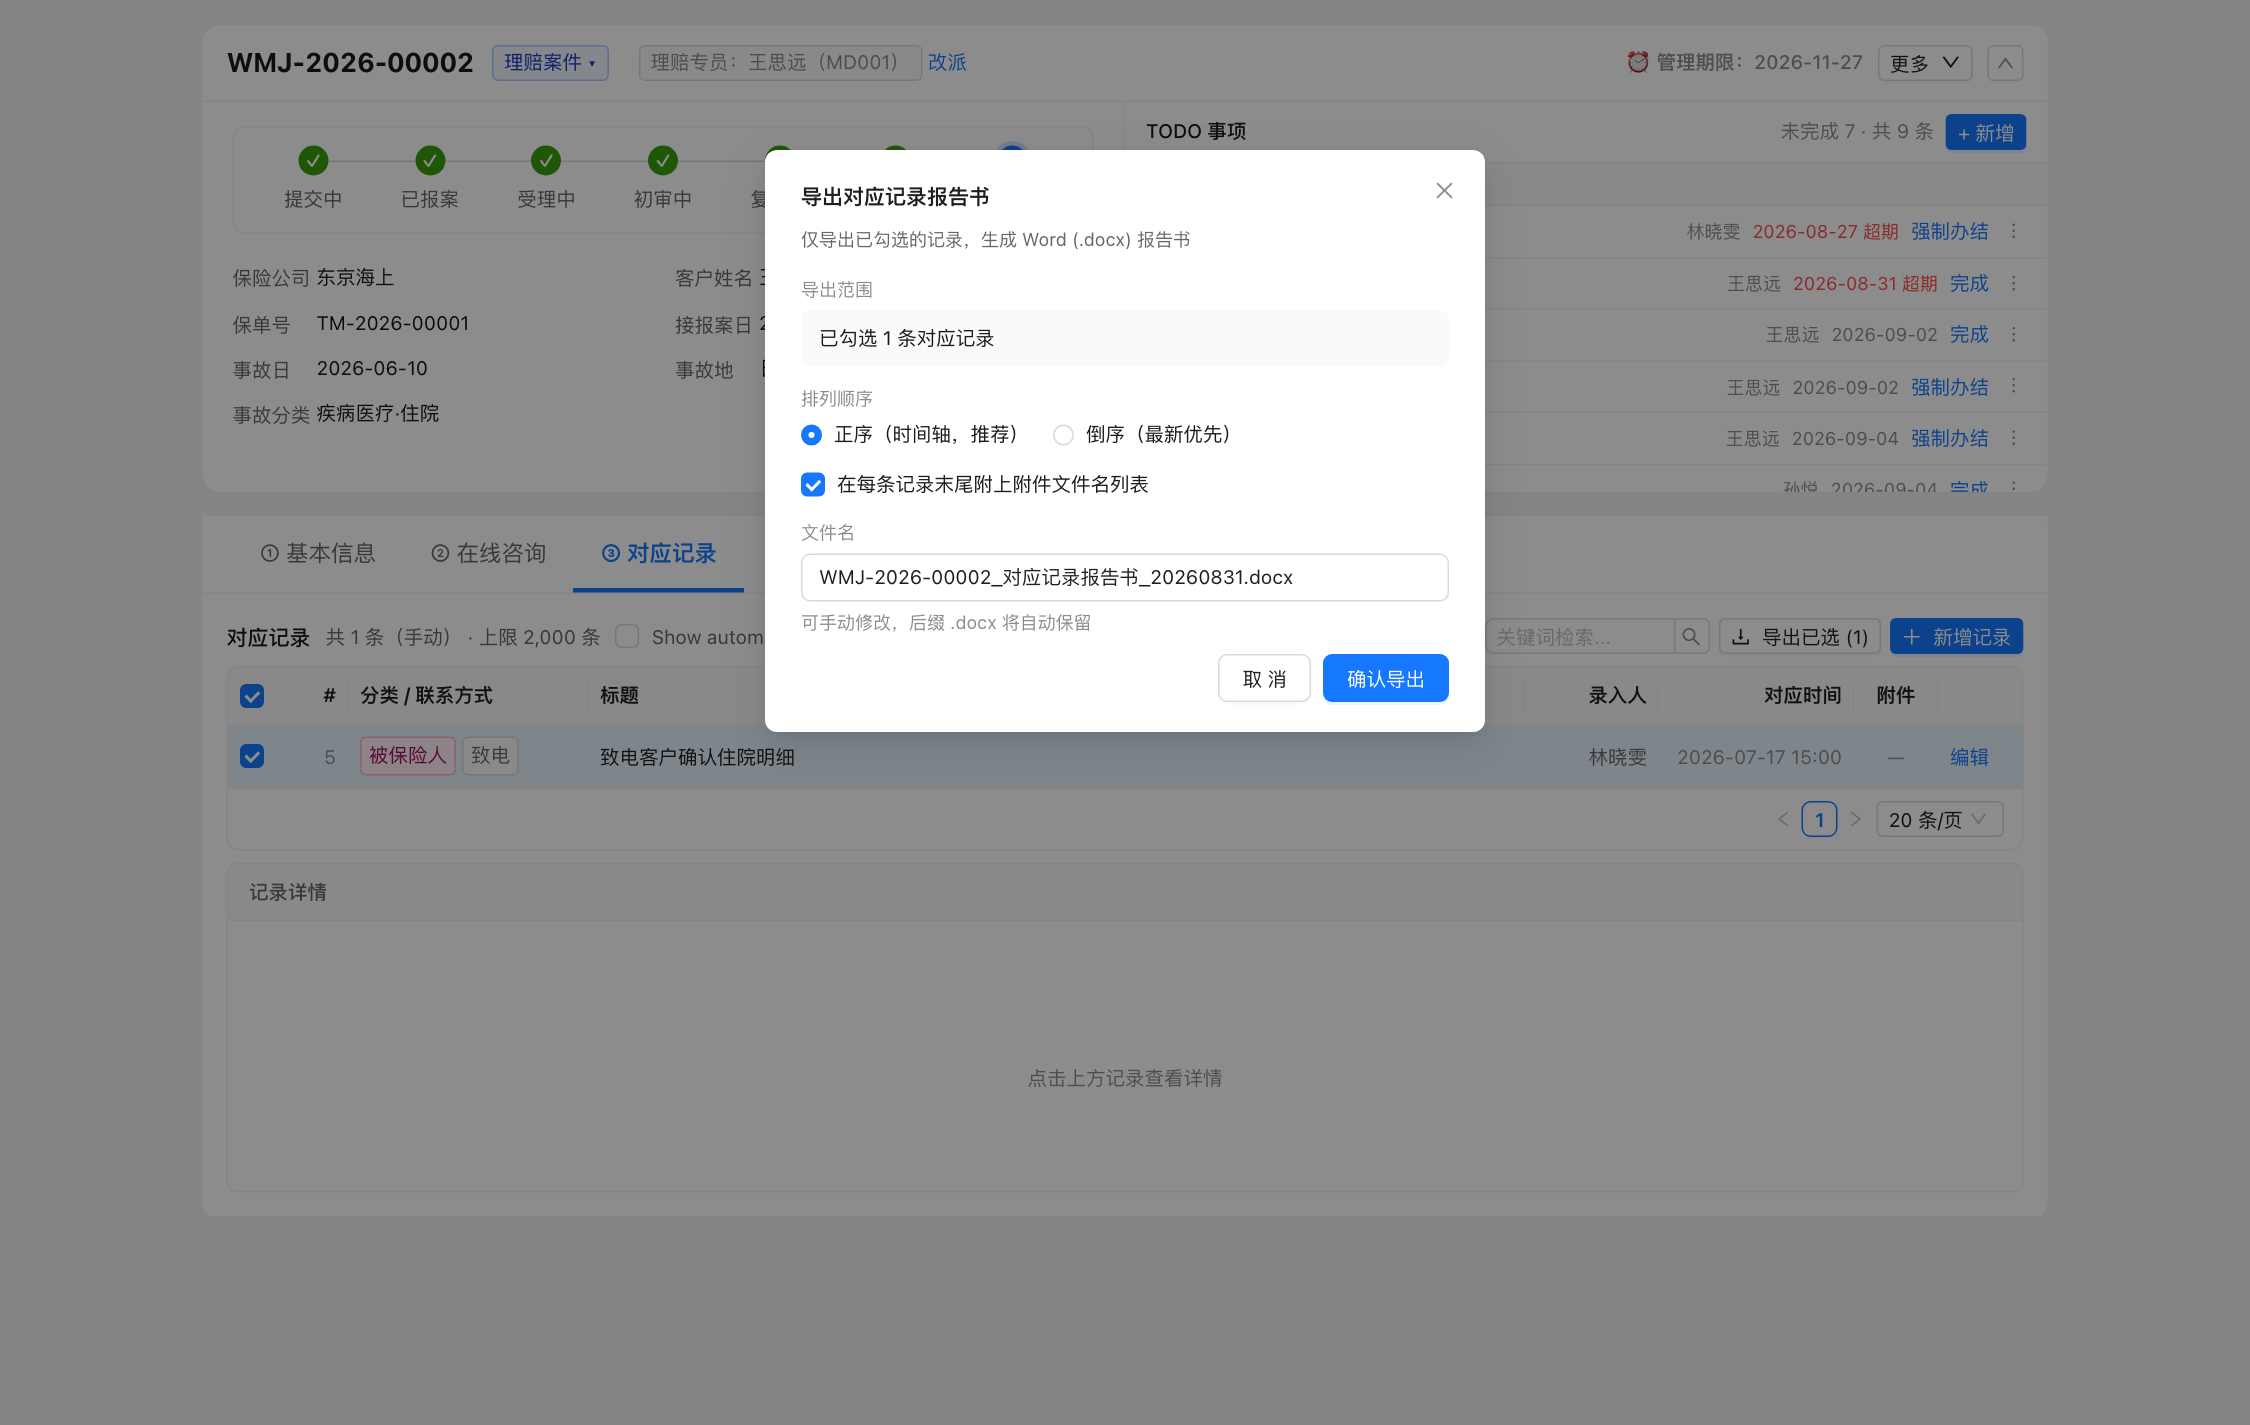The image size is (2250, 1425).
Task: Click 完成 for 王思远 2026-09-02 TODO
Action: click(x=1969, y=335)
